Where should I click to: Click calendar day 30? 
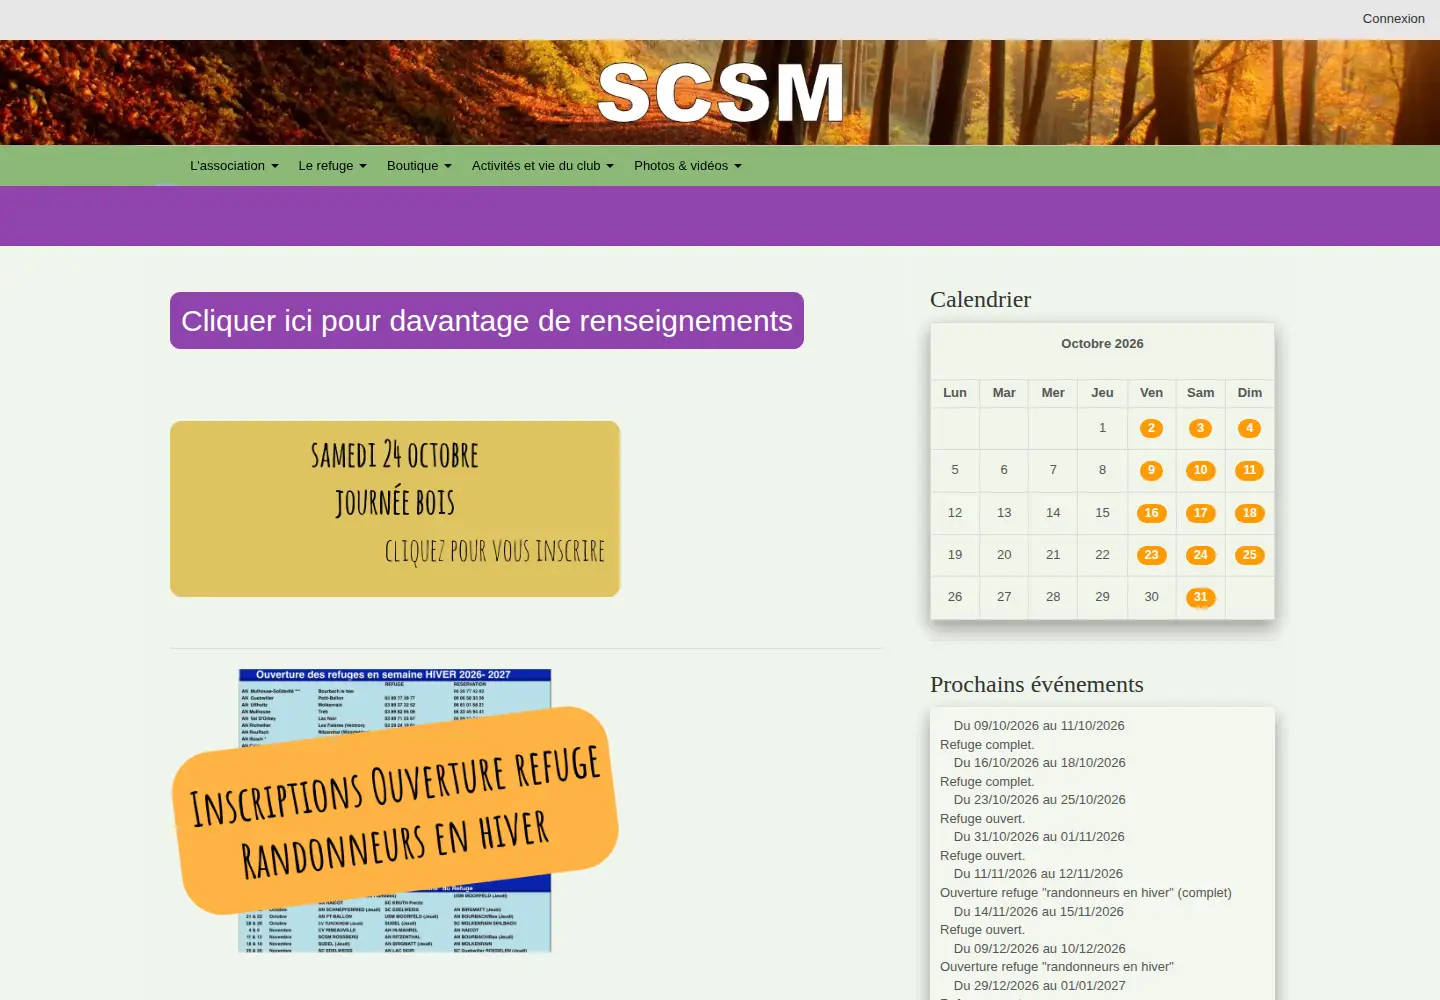(x=1151, y=597)
